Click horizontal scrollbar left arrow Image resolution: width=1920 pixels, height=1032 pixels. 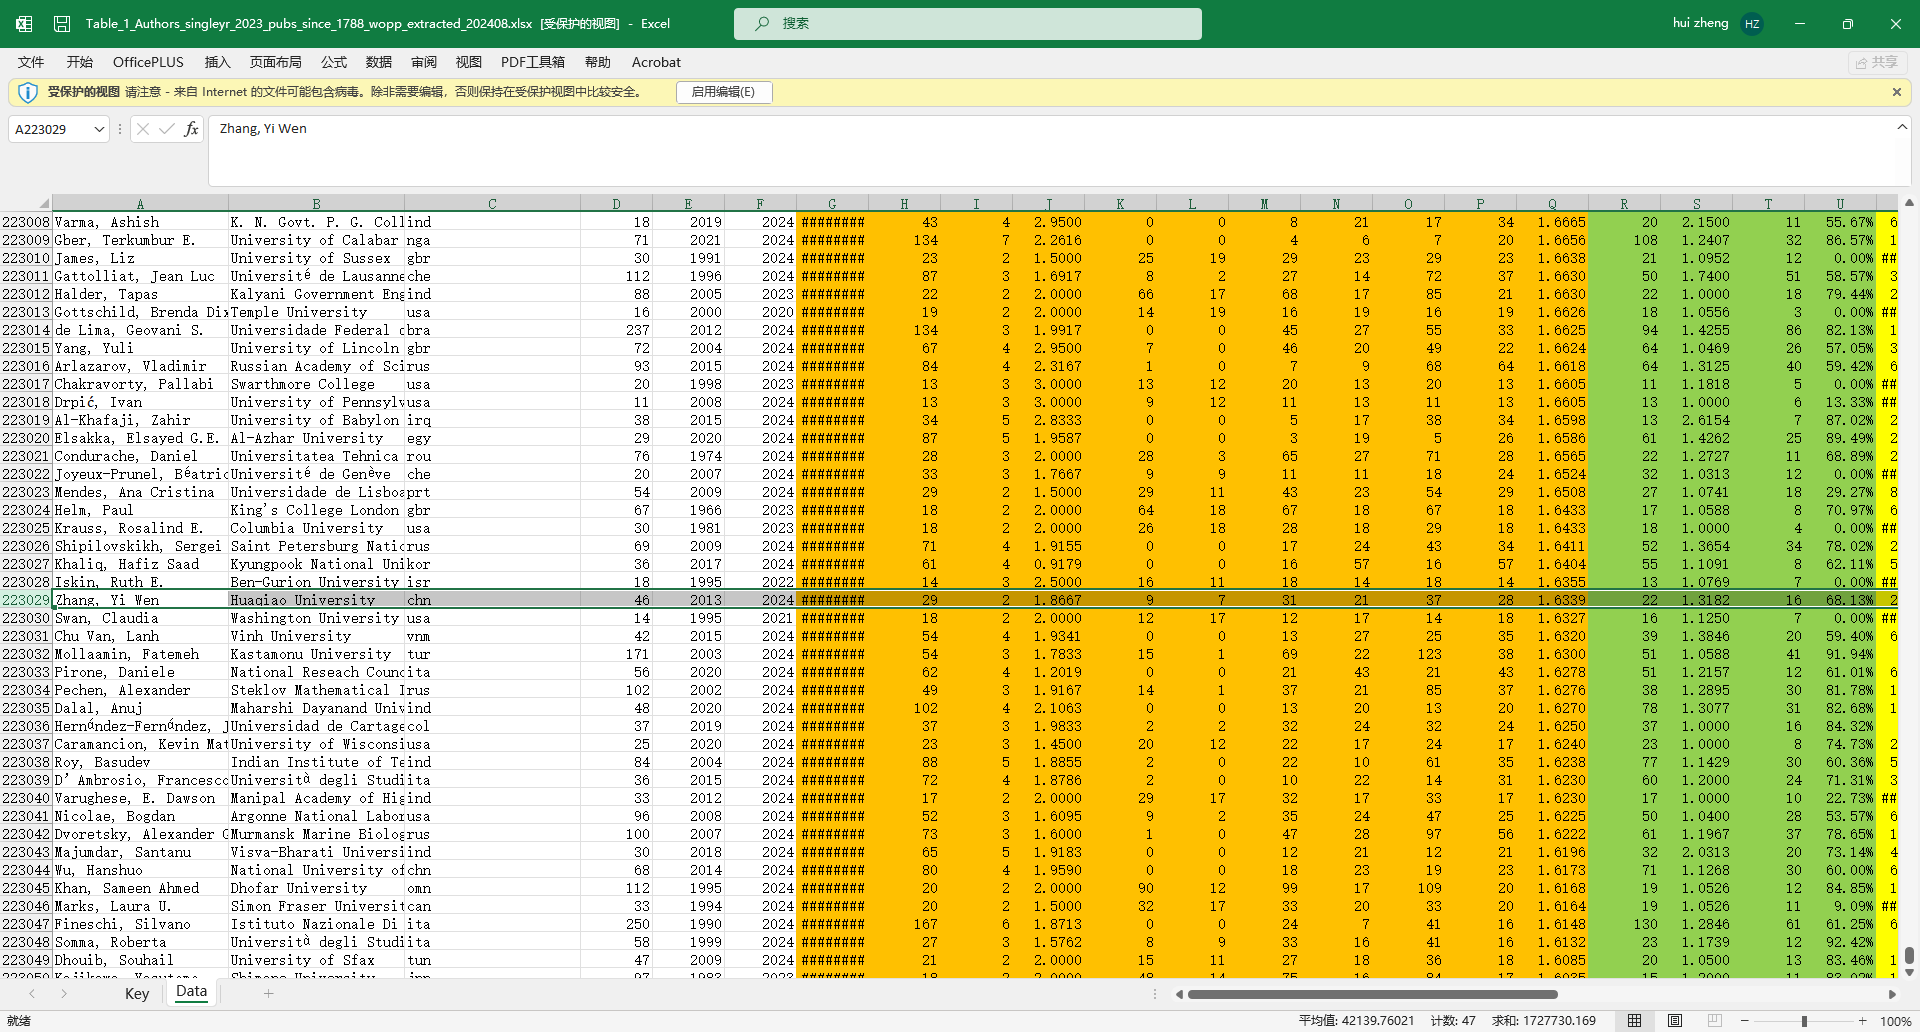[x=1179, y=994]
